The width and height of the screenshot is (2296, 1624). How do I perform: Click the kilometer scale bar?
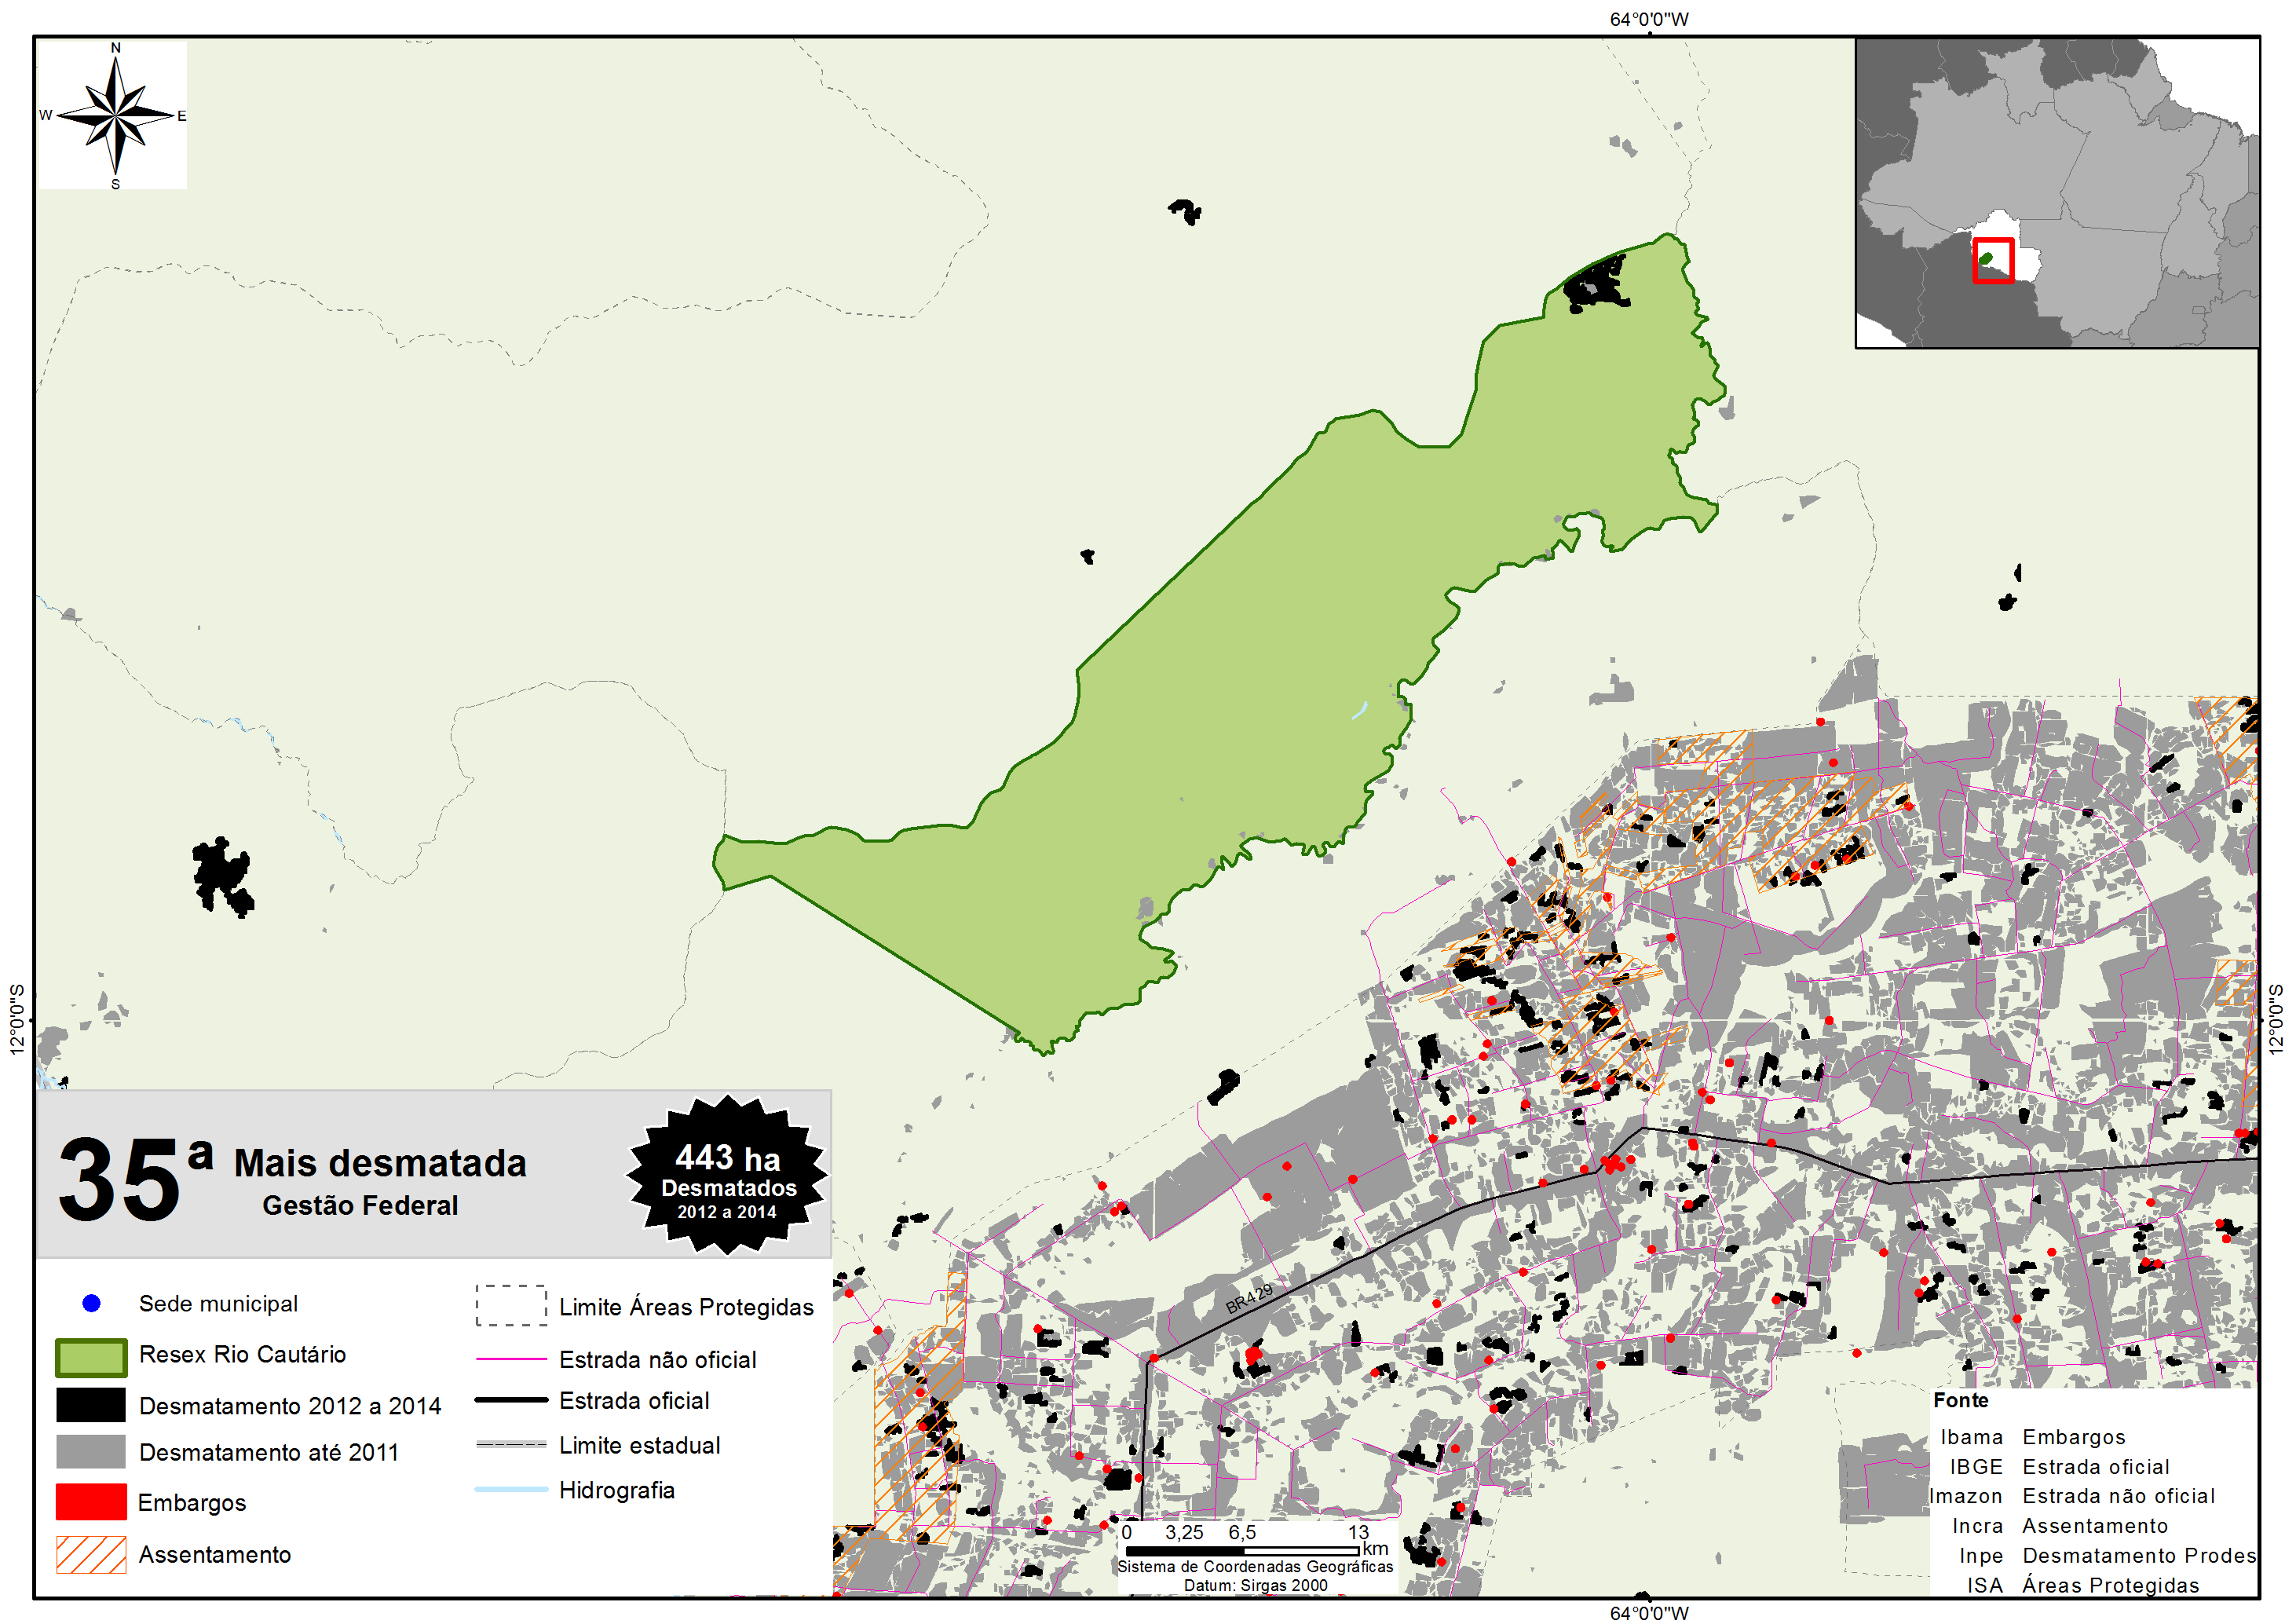[1242, 1551]
